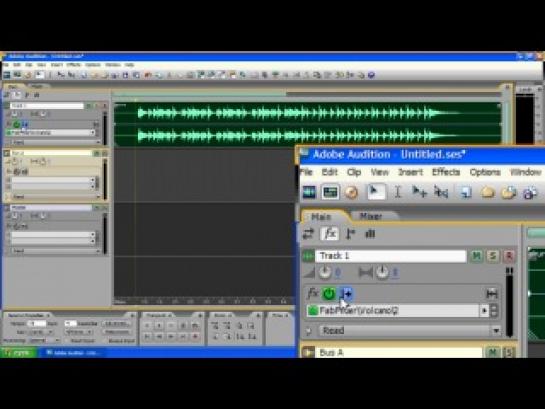Solo Track 1 with magnified S button
The image size is (545, 409).
[x=493, y=256]
